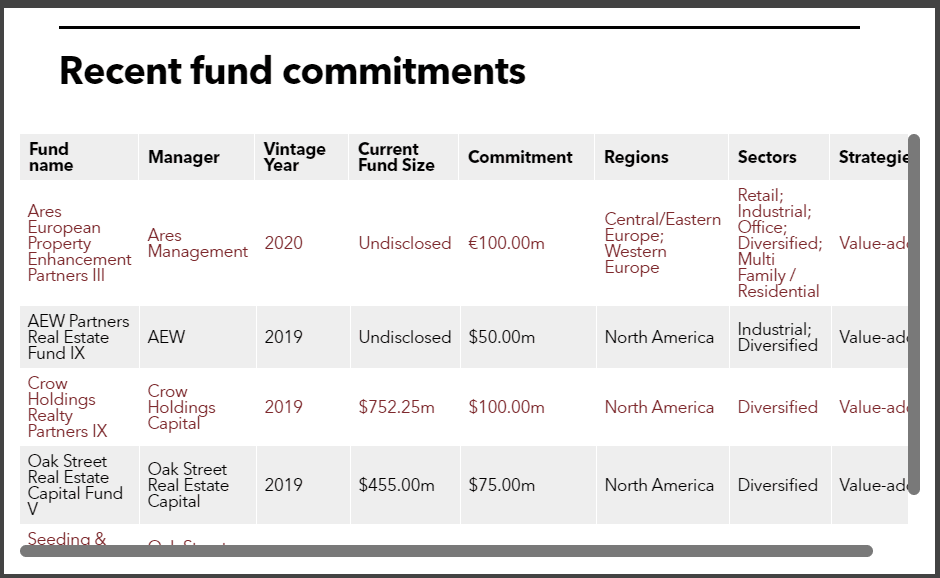This screenshot has width=940, height=578.
Task: Click North America in AEW row
Action: [x=659, y=337]
